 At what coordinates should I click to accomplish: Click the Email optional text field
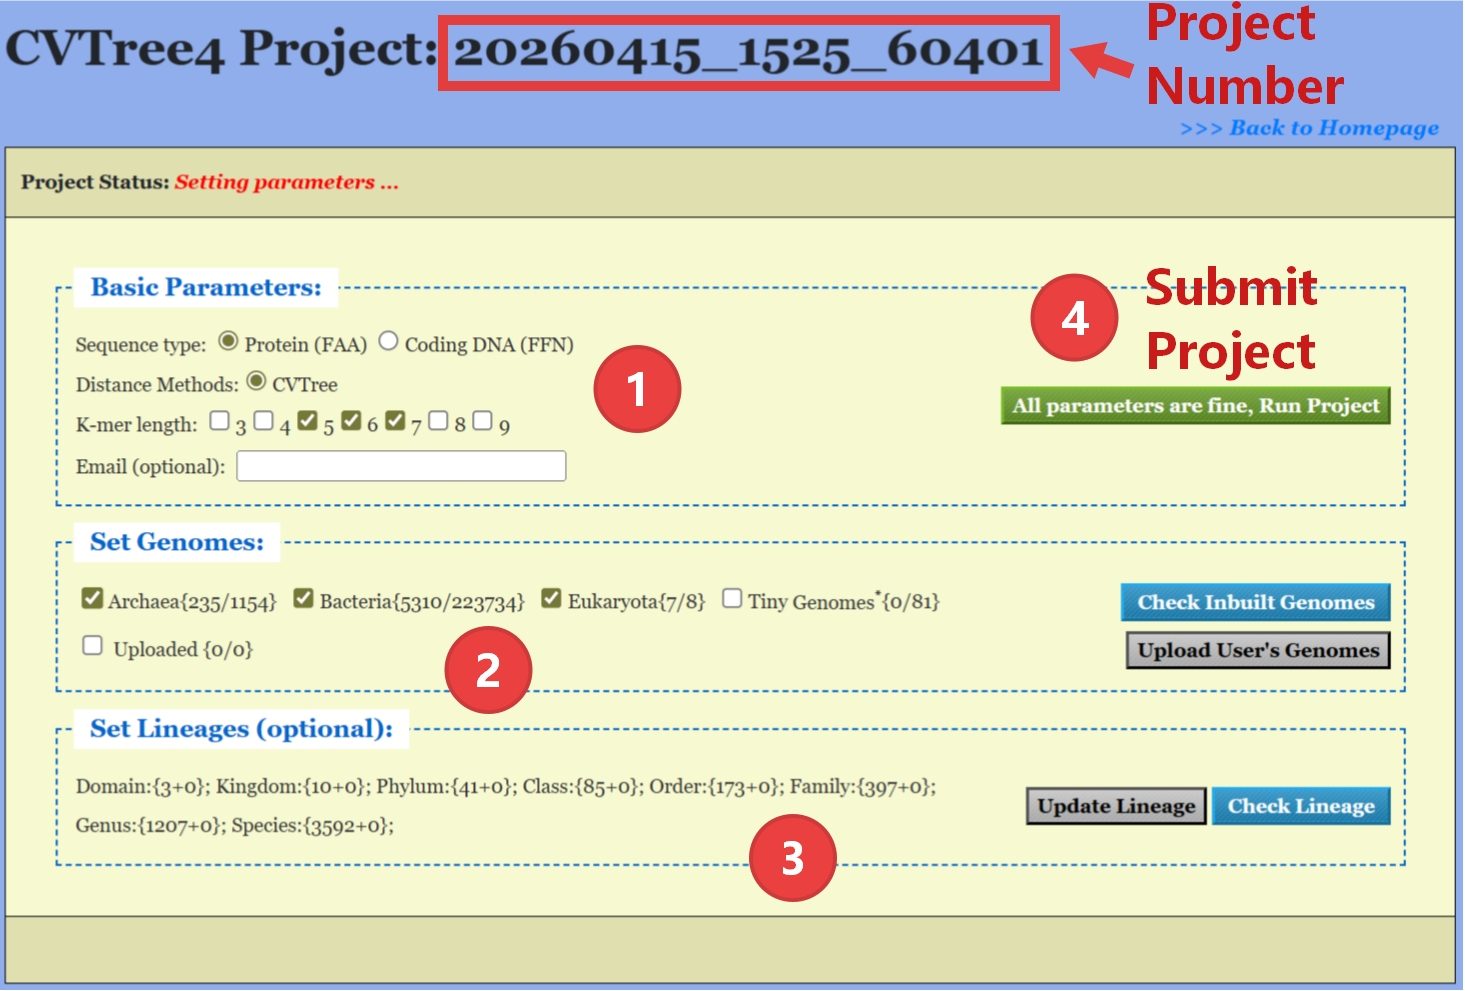tap(401, 466)
